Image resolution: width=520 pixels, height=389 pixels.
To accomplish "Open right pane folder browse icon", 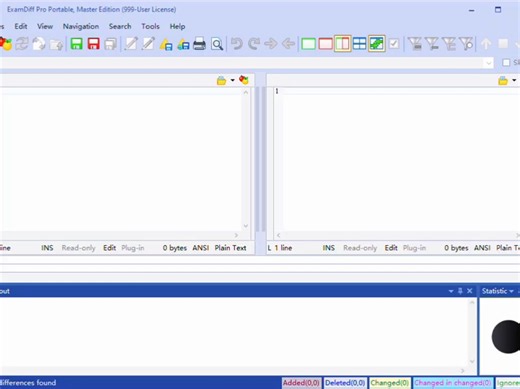I will tap(503, 80).
